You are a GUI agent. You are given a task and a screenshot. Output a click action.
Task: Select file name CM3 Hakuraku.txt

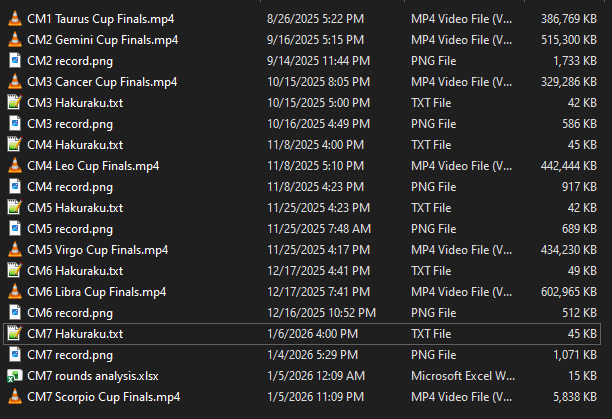[x=75, y=103]
